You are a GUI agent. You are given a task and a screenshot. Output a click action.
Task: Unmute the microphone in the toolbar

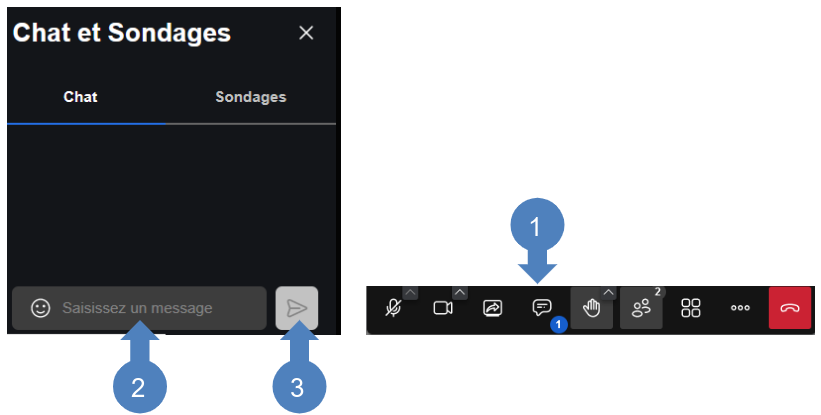click(x=393, y=308)
